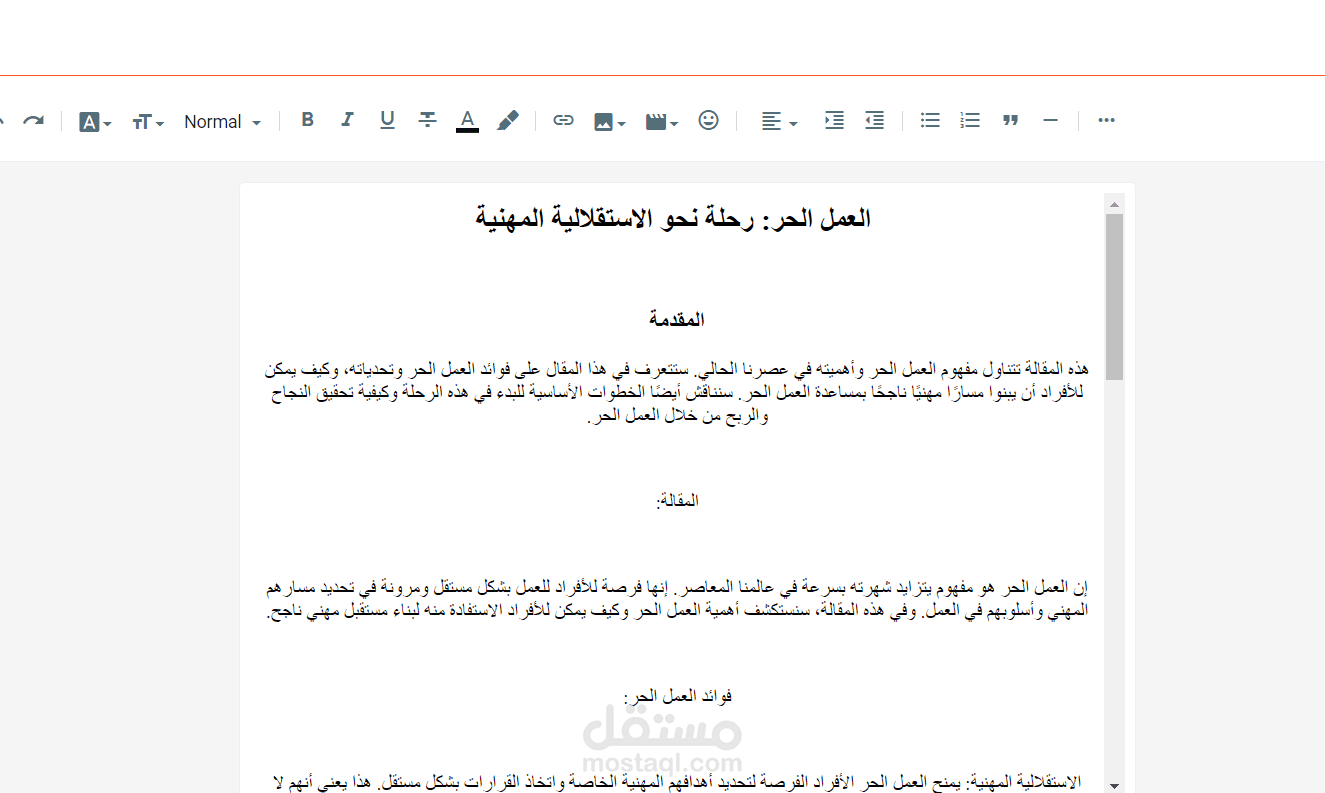1325x793 pixels.
Task: Toggle underline formatting
Action: 387,120
